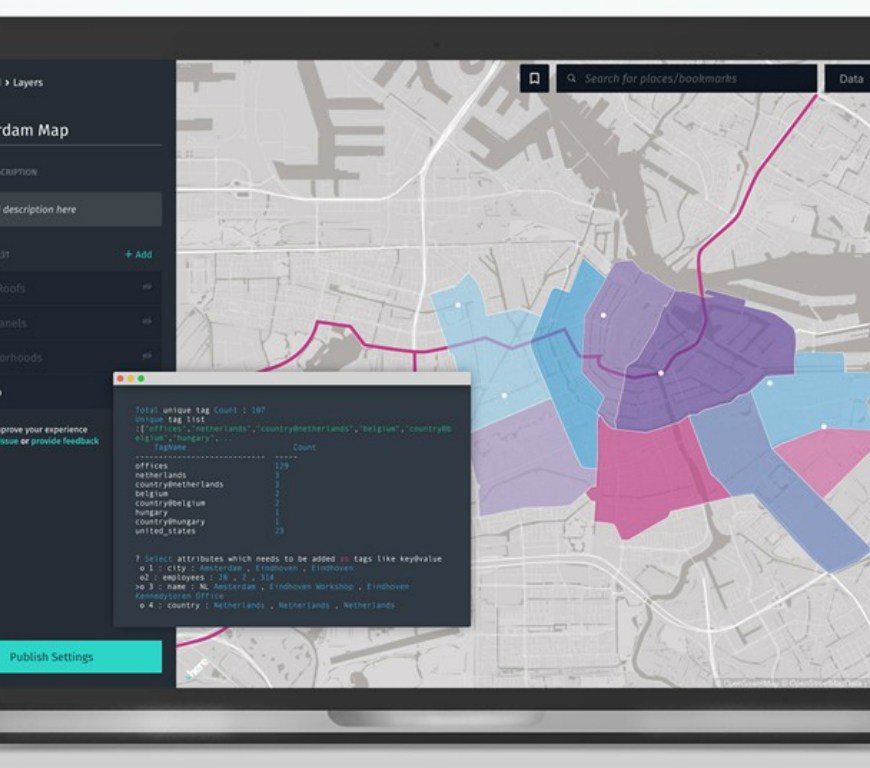This screenshot has width=870, height=768.
Task: Open the provide feedback link
Action: click(x=65, y=441)
